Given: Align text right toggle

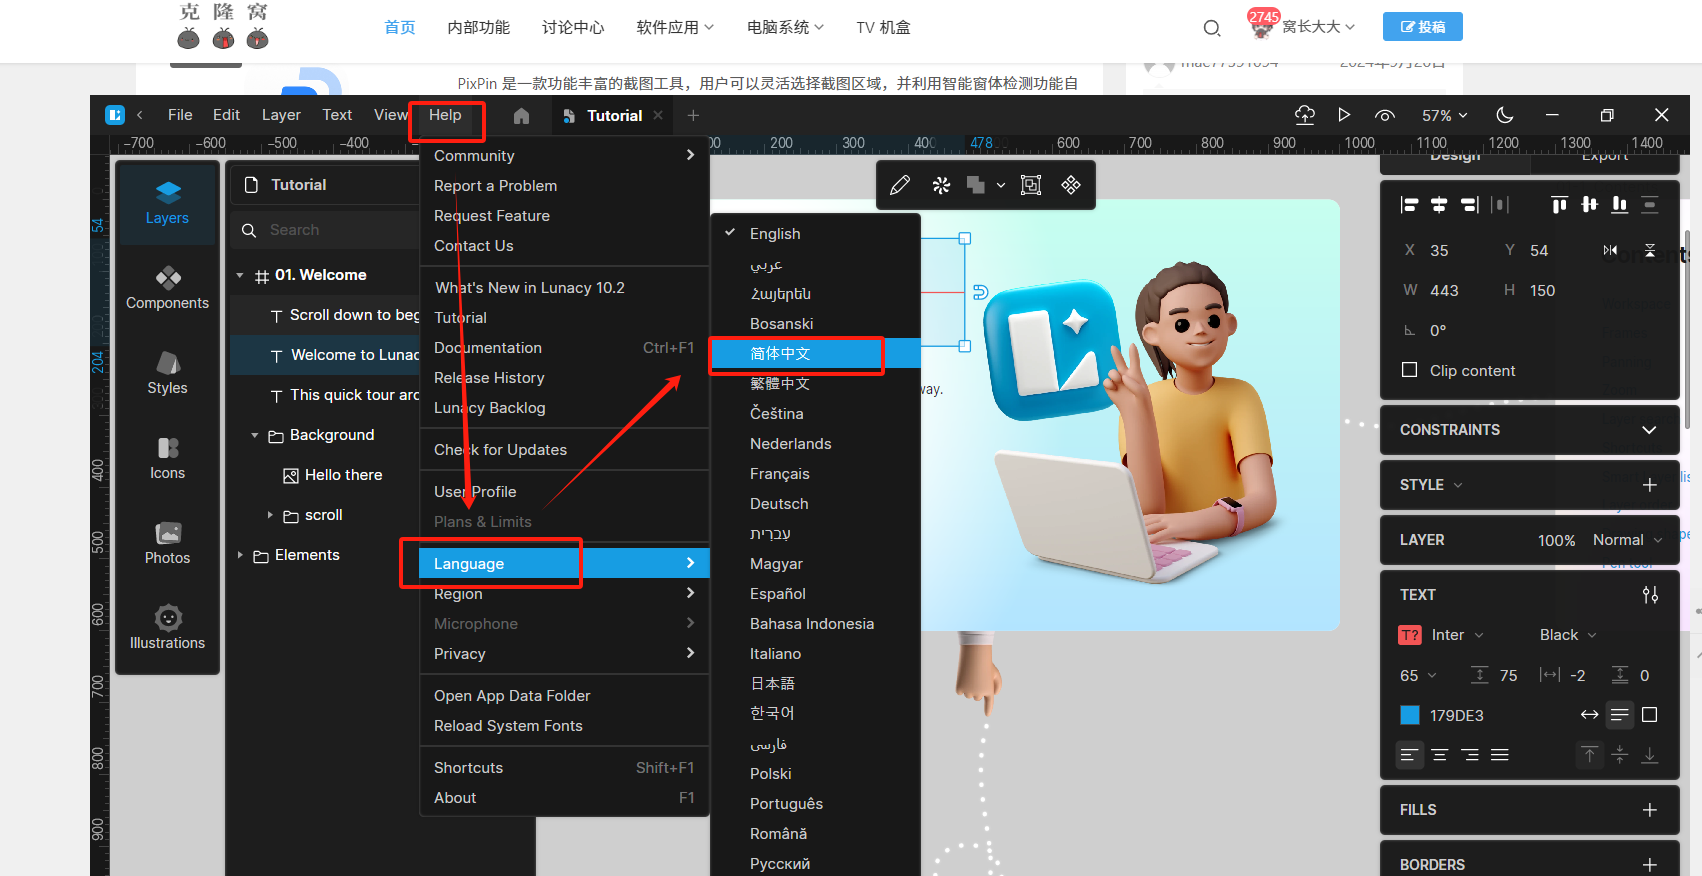Looking at the screenshot, I should pos(1469,755).
